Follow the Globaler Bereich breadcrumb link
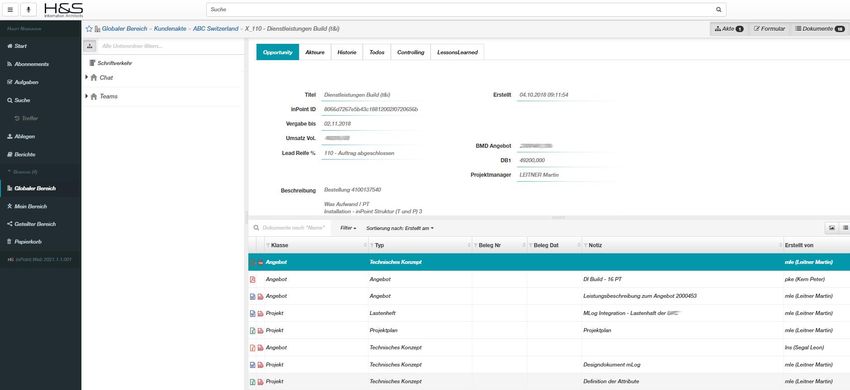Viewport: 850px width, 390px height. (x=124, y=29)
